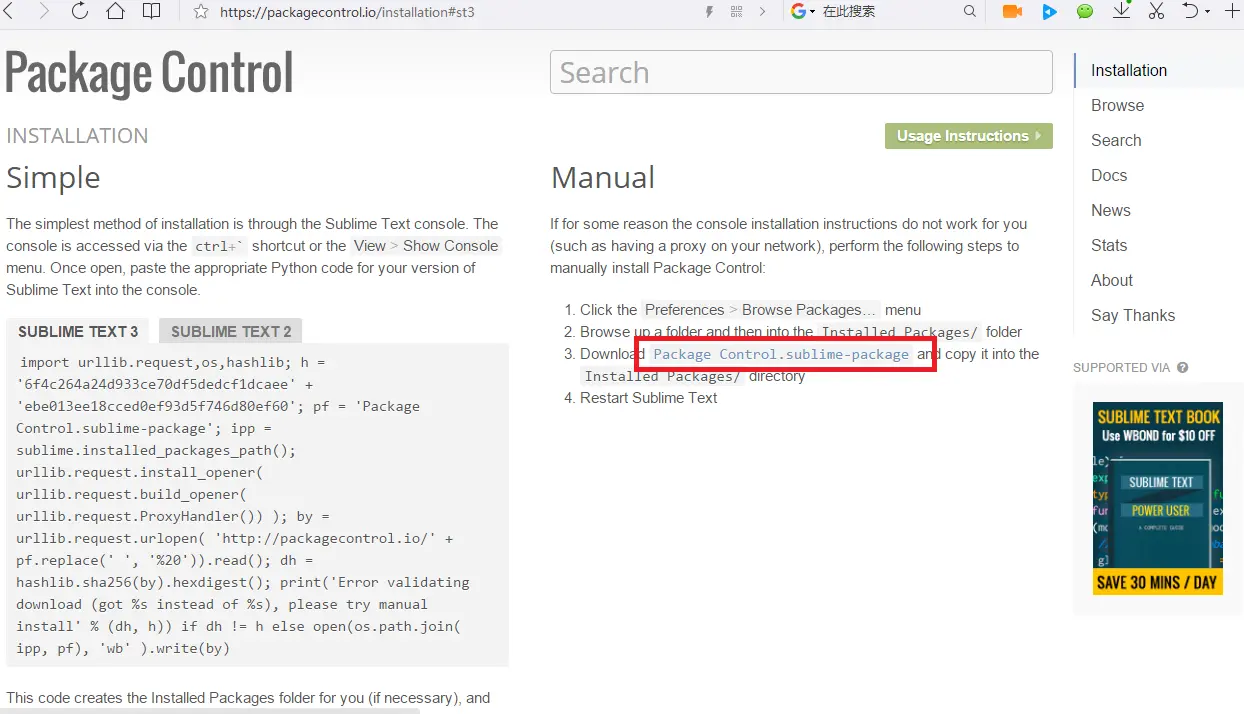Image resolution: width=1244 pixels, height=714 pixels.
Task: Open the reading mode book icon
Action: pos(151,12)
